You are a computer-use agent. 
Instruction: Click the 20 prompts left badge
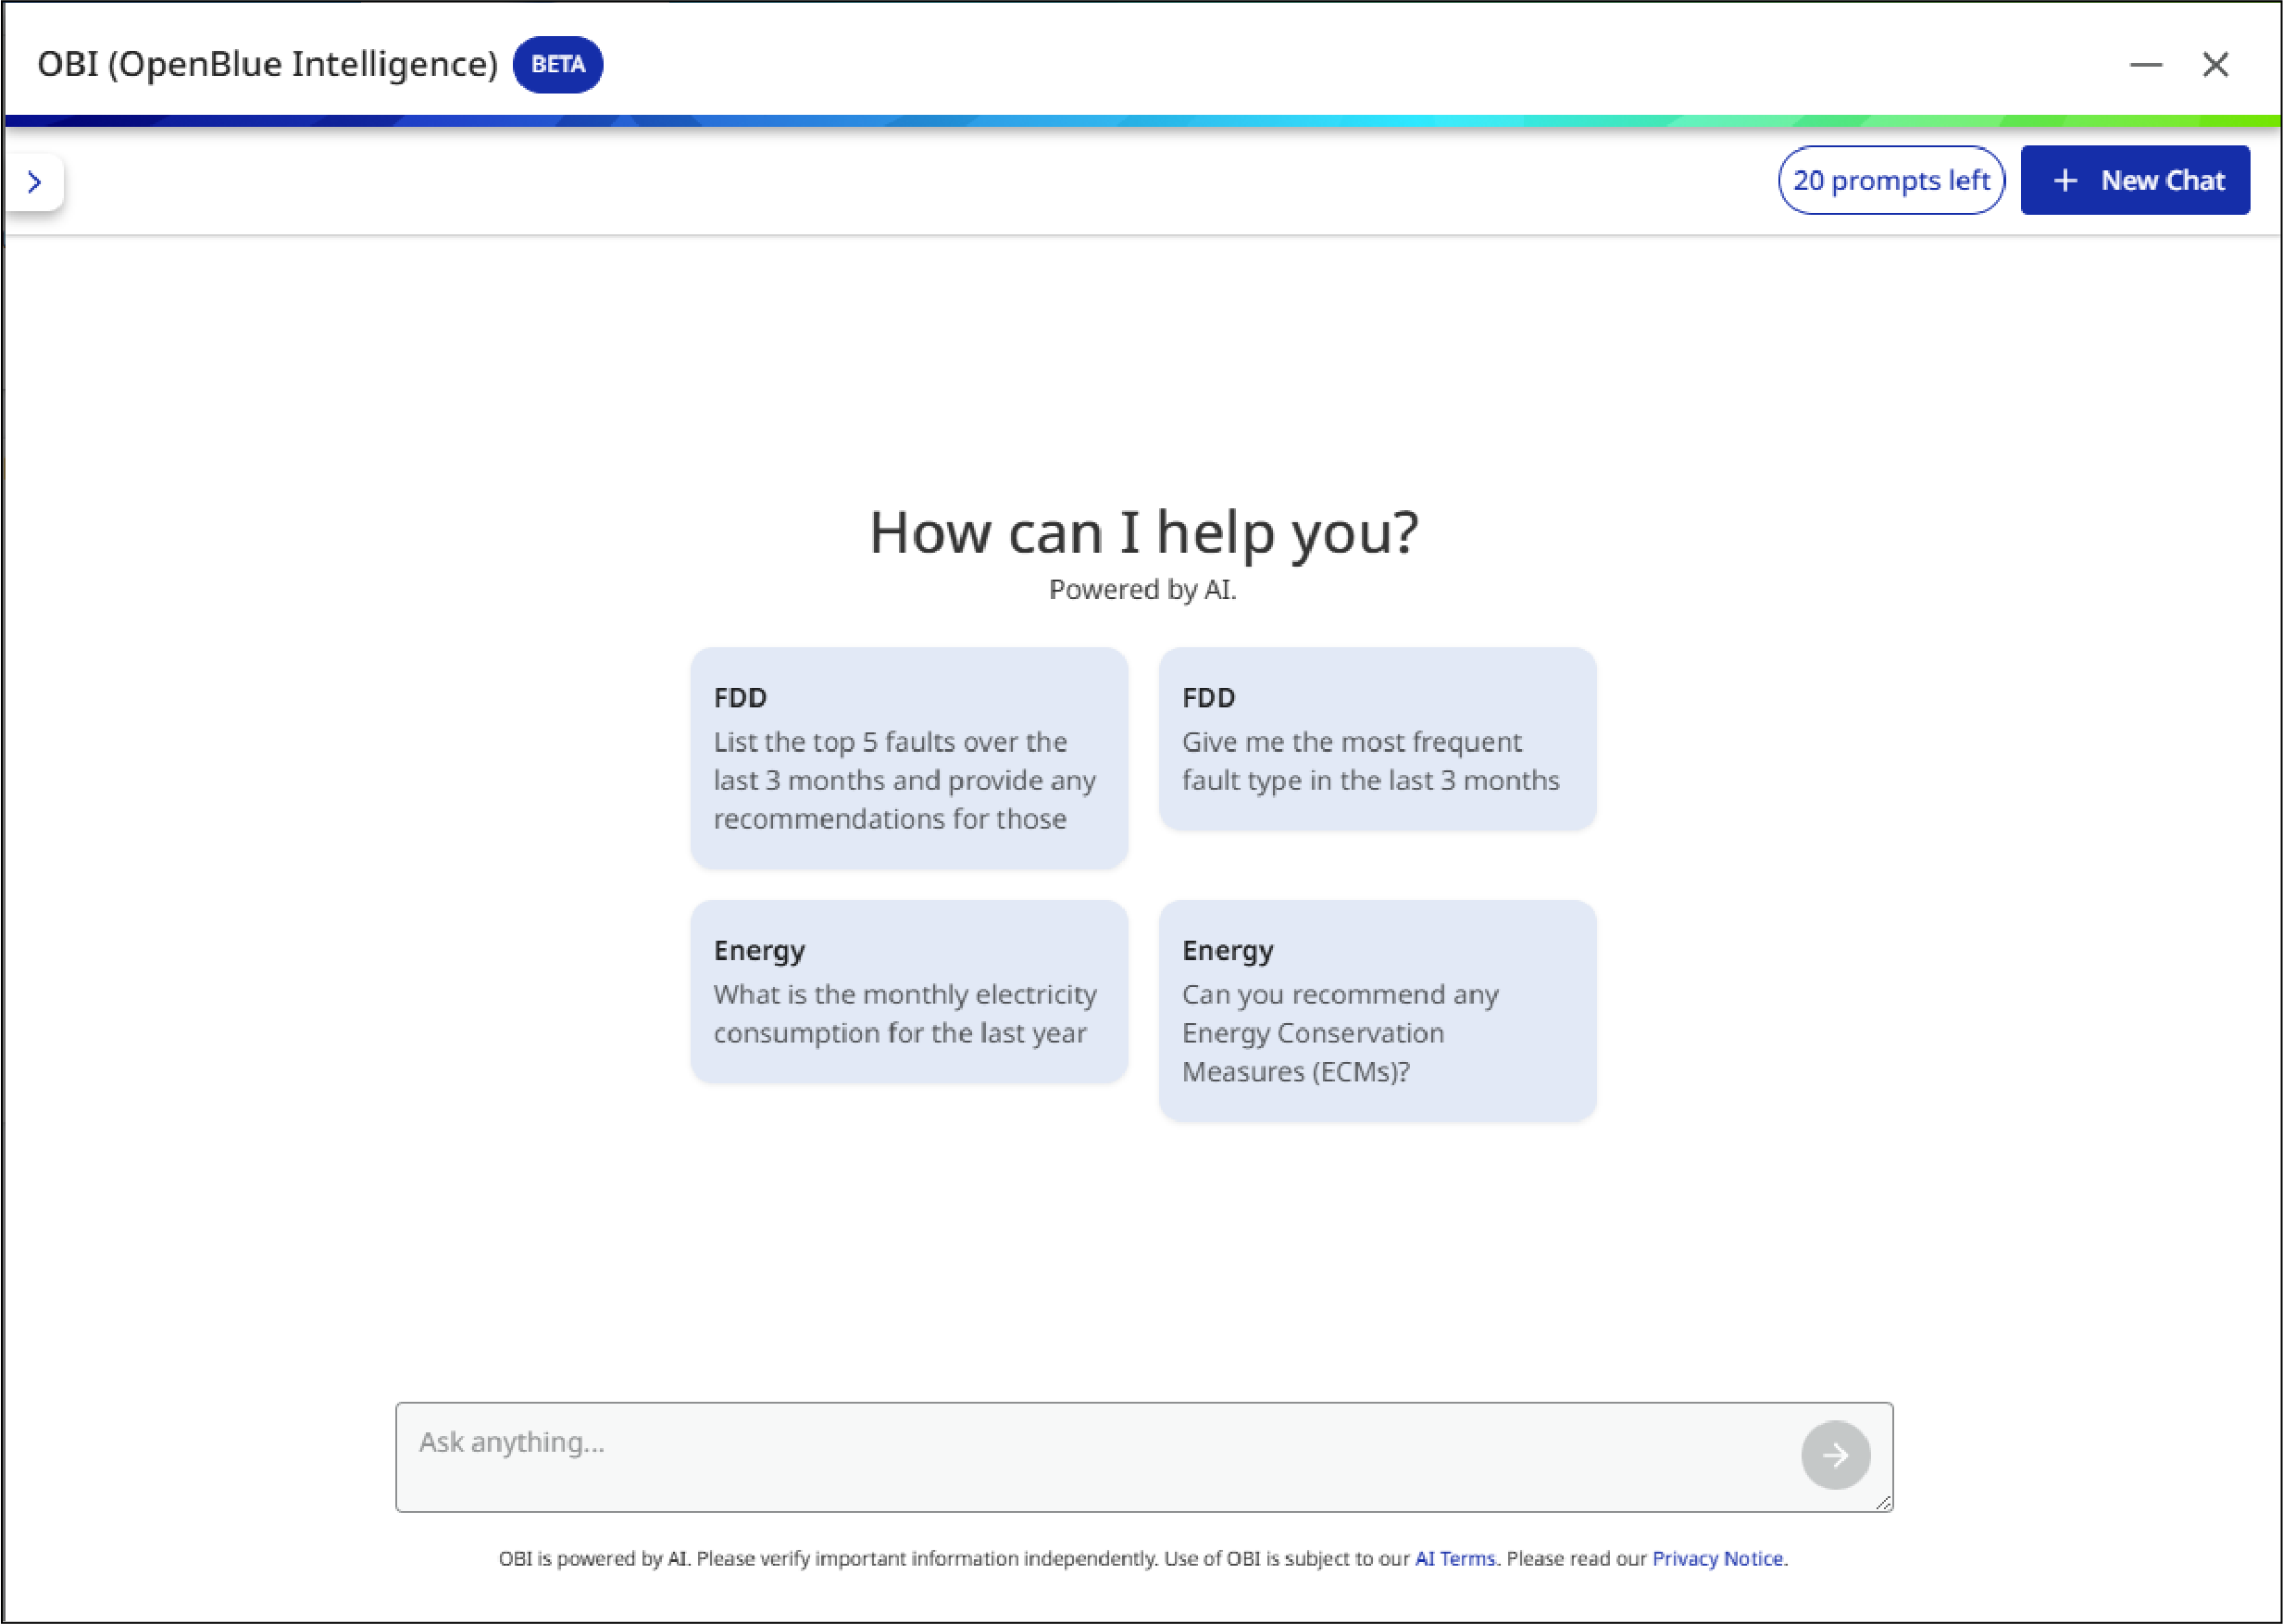[x=1891, y=180]
